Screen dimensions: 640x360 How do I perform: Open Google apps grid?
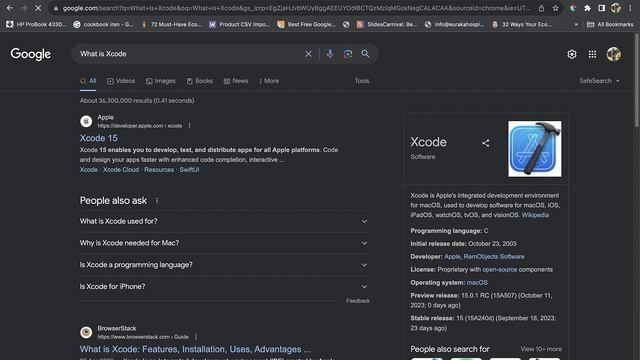(592, 54)
